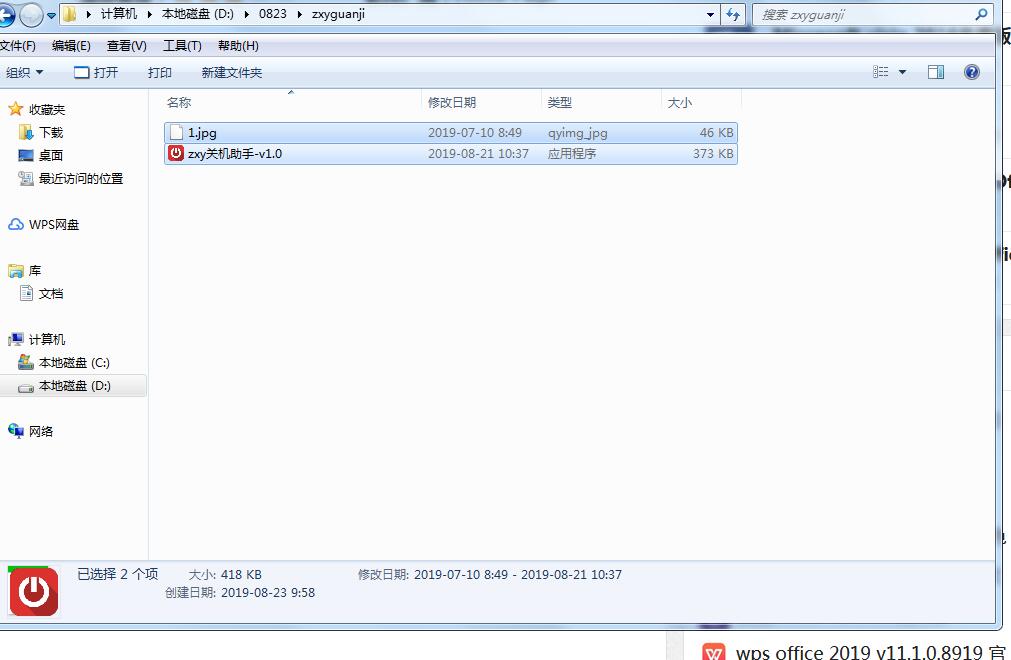Open the change view options dropdown arrow

(x=902, y=72)
